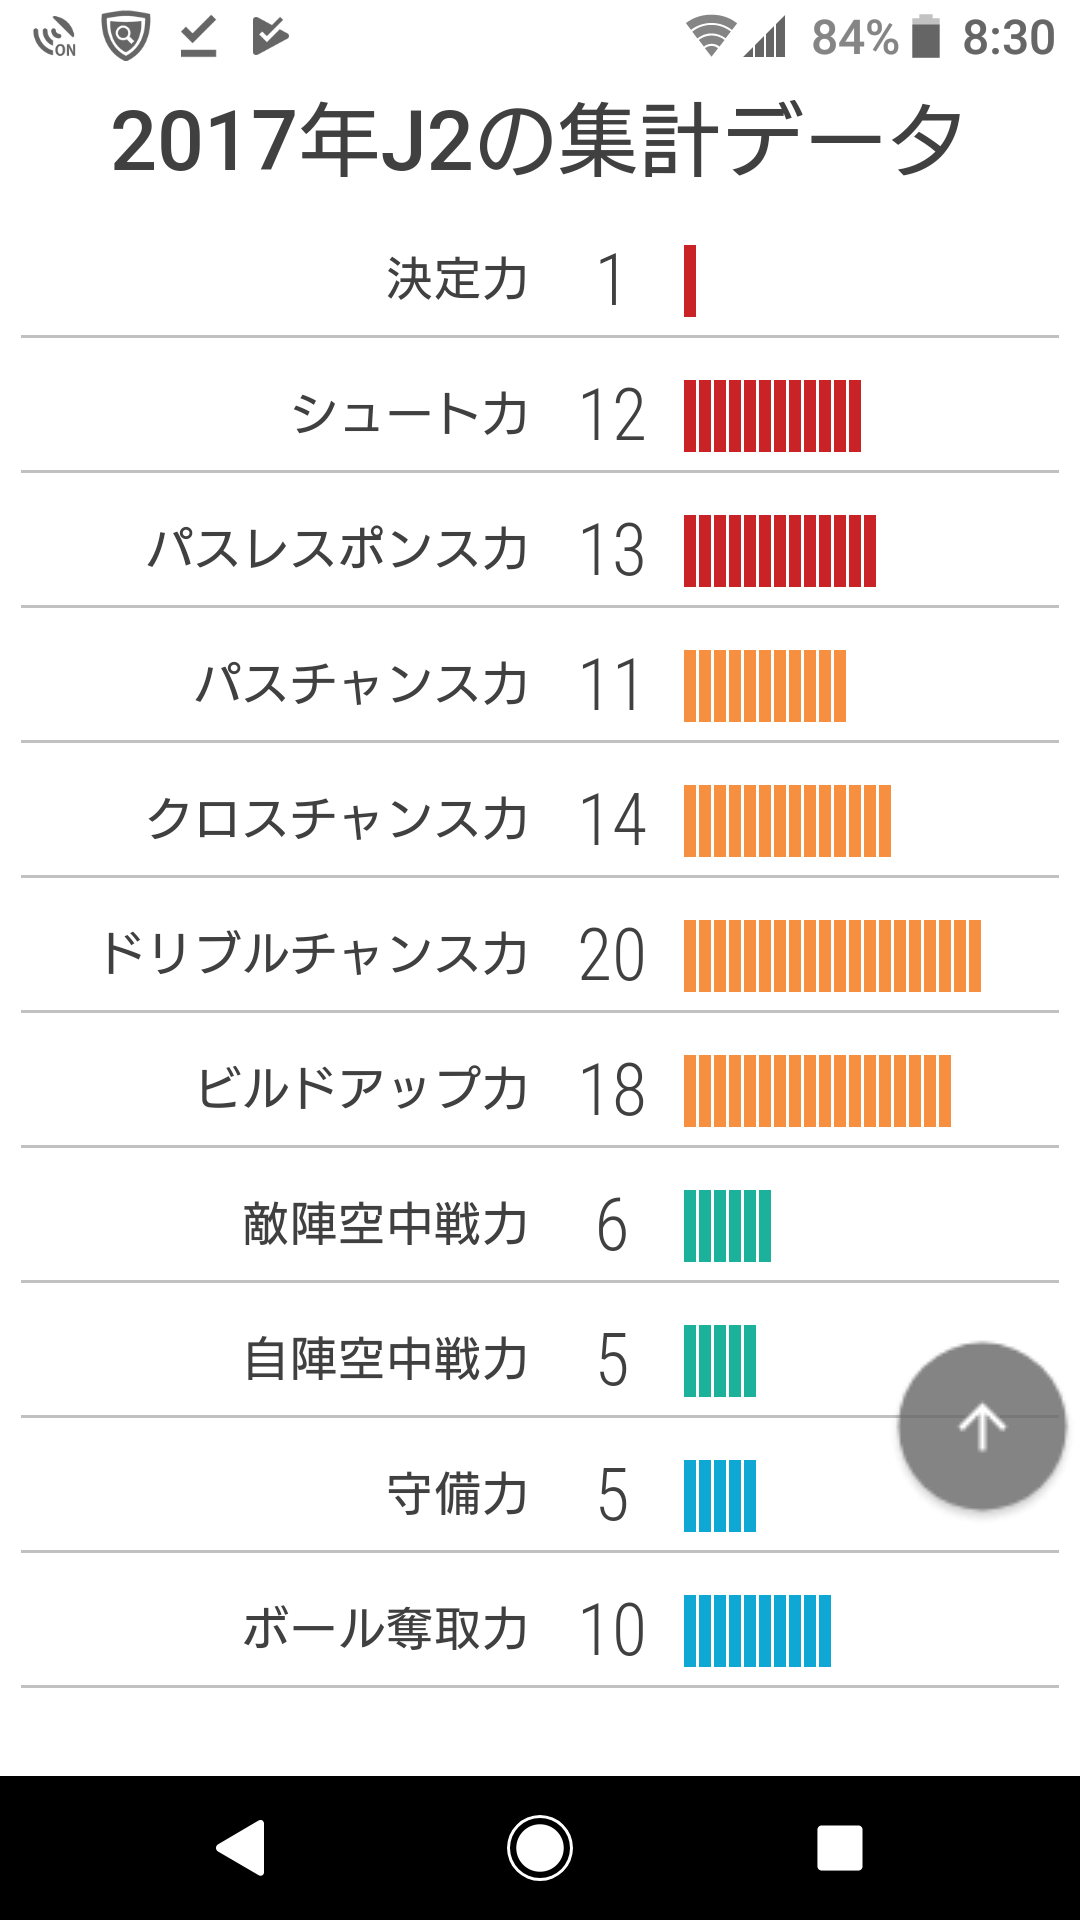
Task: Tap the パスチャンス力 label
Action: tap(362, 685)
